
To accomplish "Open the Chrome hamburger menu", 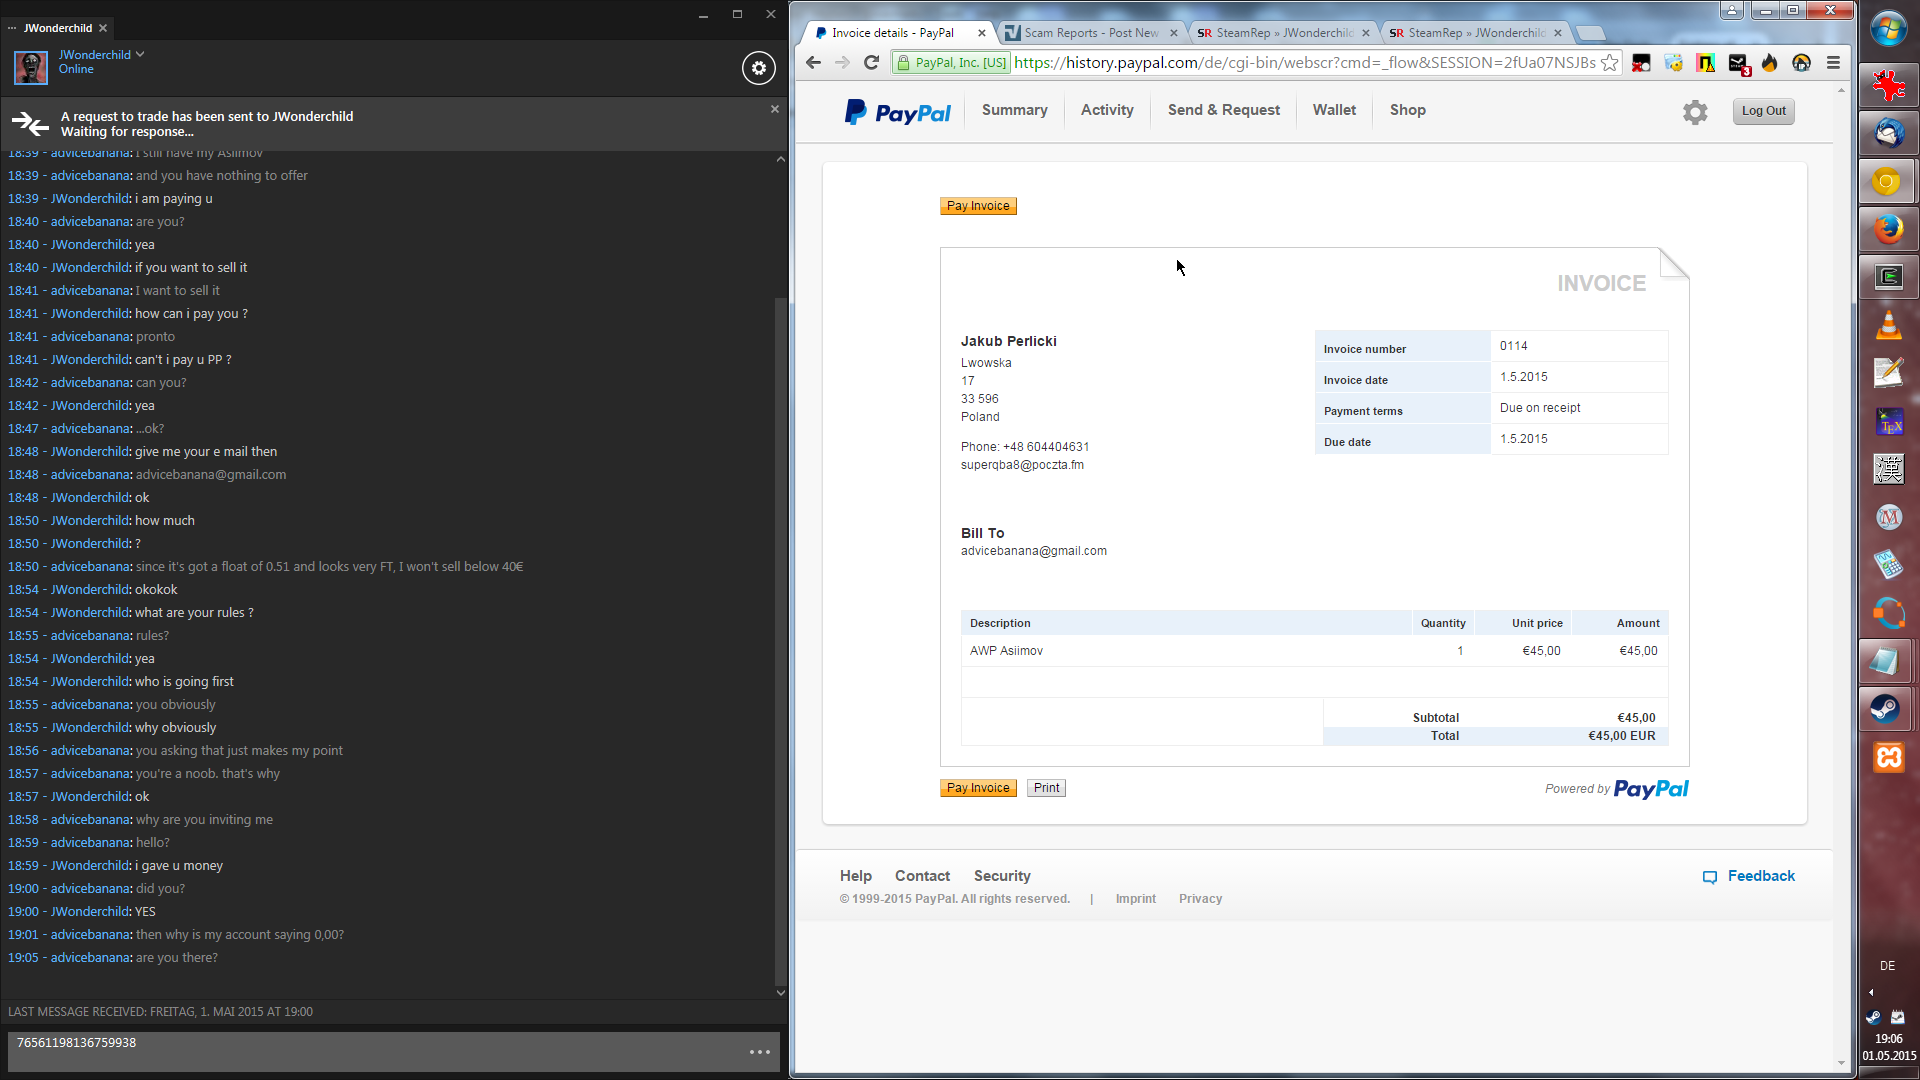I will tap(1833, 63).
